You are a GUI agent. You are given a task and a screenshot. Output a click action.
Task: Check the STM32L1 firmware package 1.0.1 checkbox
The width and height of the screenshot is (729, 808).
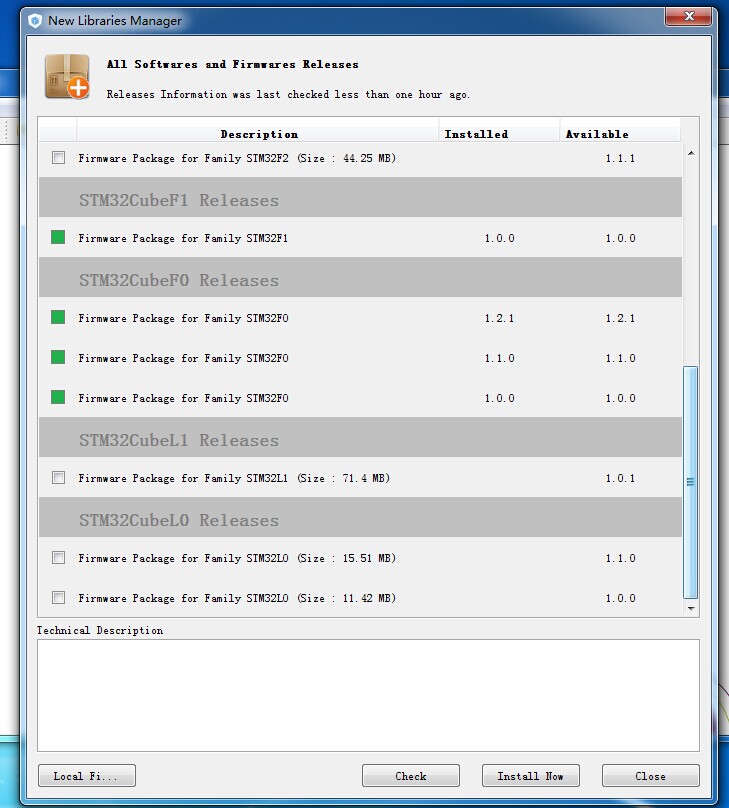pos(58,478)
